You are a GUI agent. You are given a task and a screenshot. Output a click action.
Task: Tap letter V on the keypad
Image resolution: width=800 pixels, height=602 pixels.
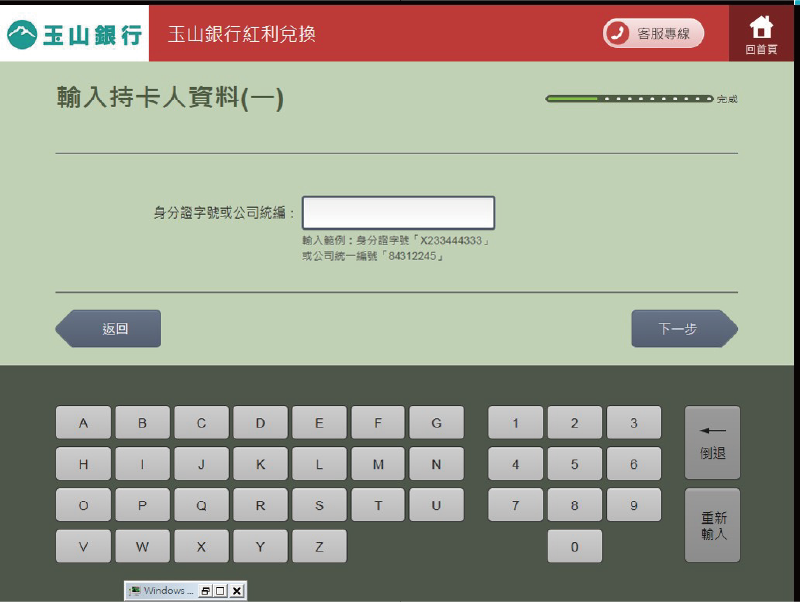point(83,546)
